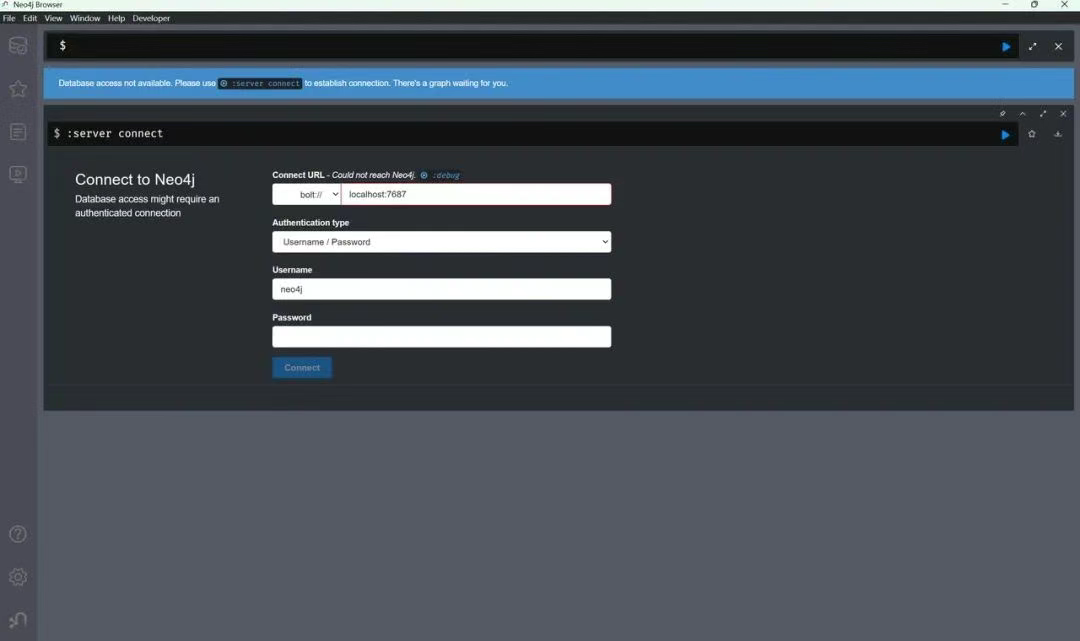Image resolution: width=1080 pixels, height=641 pixels.
Task: Collapse the :server connect frame
Action: click(x=1023, y=114)
